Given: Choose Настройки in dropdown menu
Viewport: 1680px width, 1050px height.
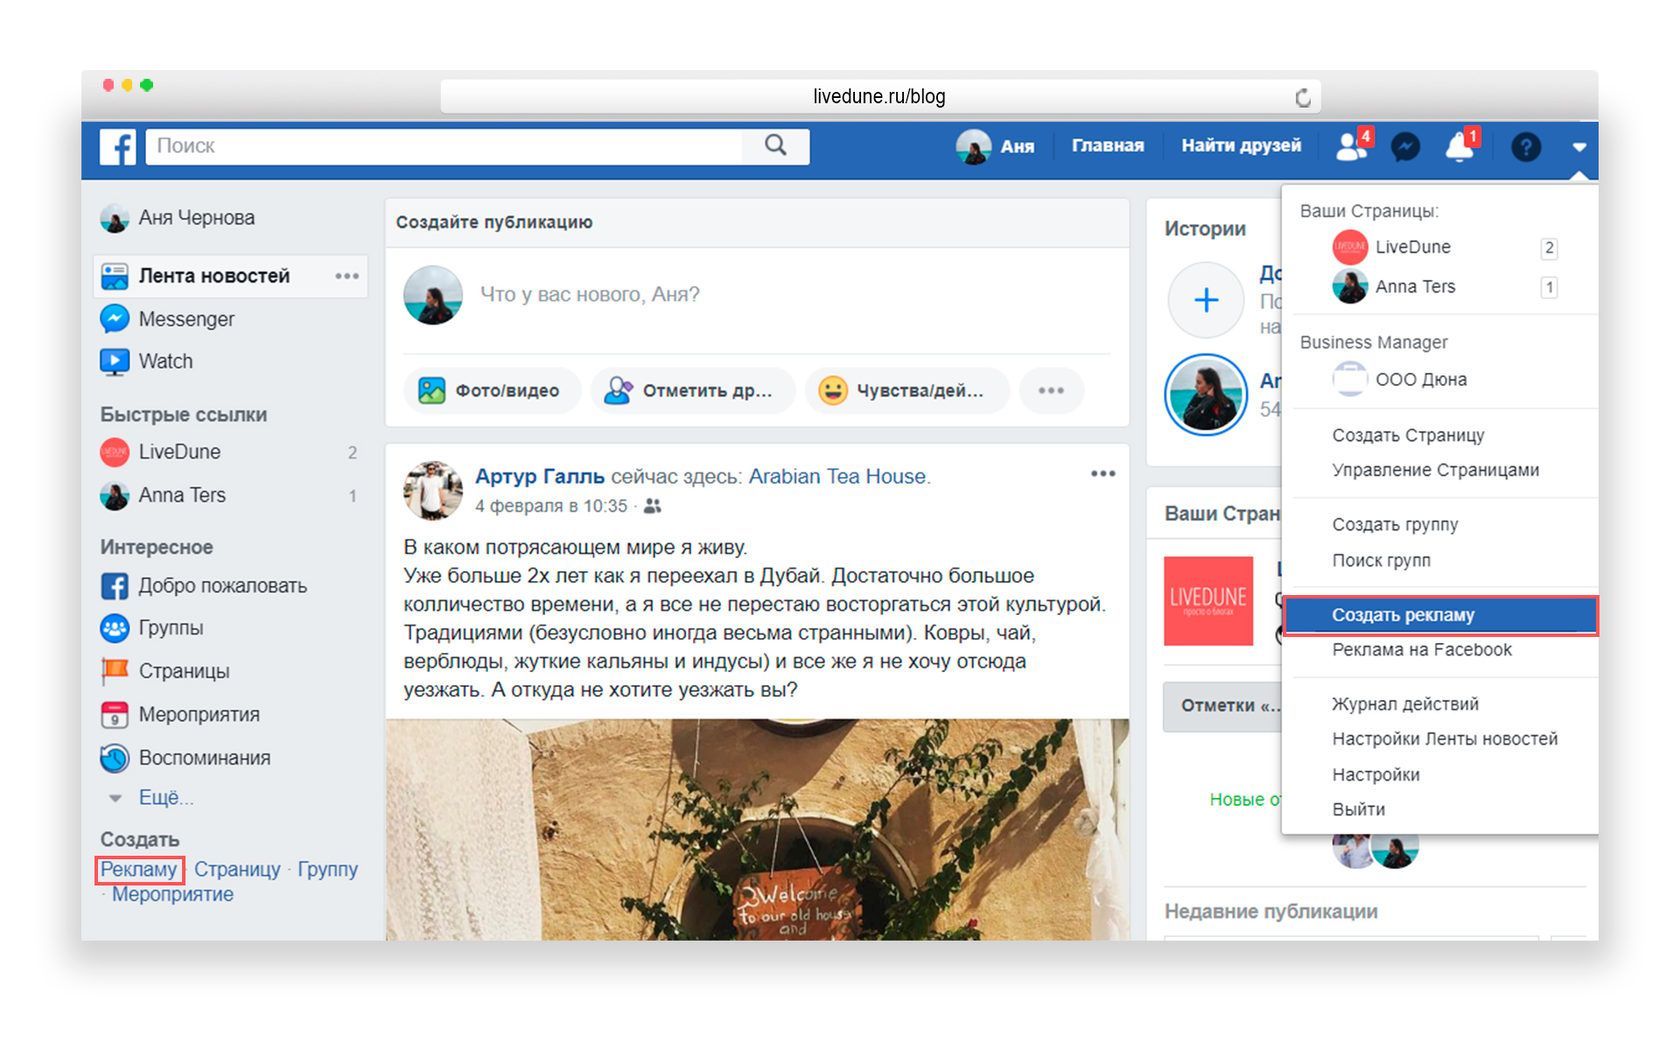Looking at the screenshot, I should point(1376,775).
